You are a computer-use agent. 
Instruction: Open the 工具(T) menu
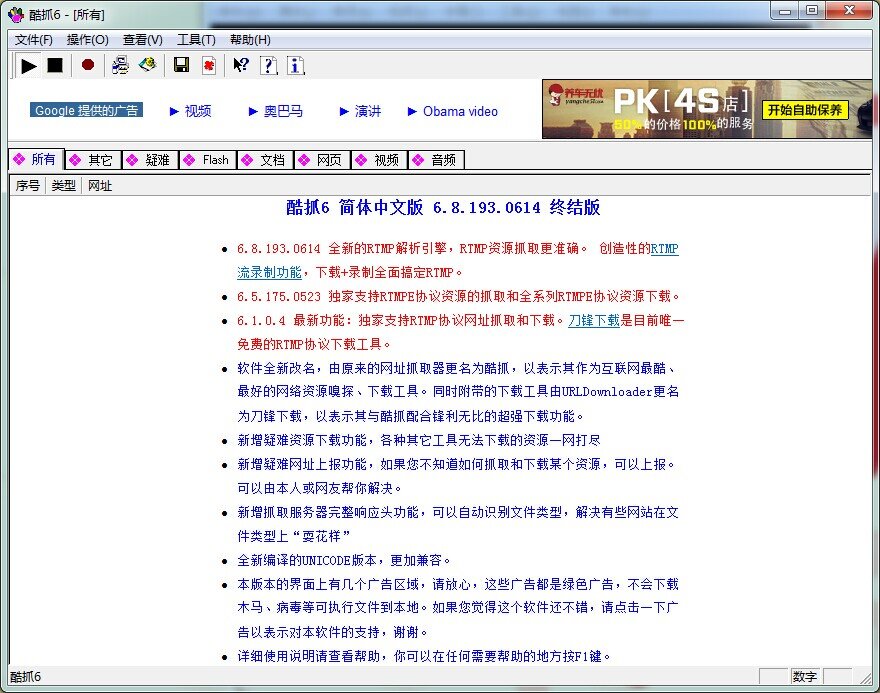(196, 40)
